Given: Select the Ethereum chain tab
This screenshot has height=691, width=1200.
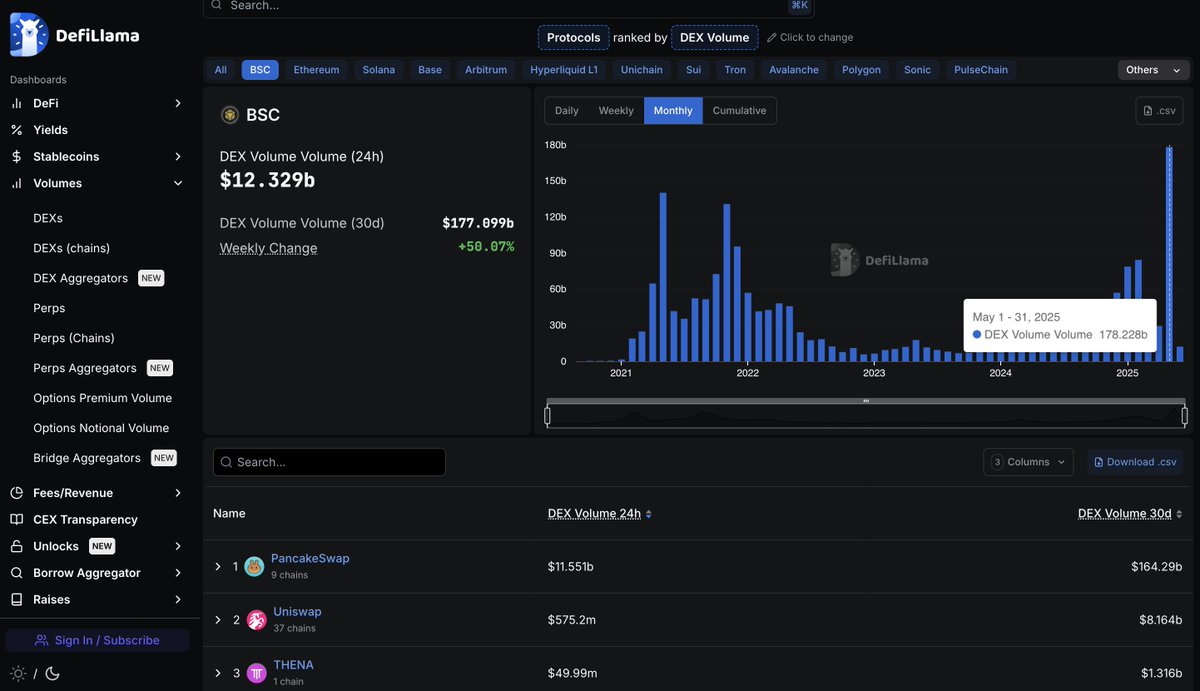Looking at the screenshot, I should [x=316, y=70].
